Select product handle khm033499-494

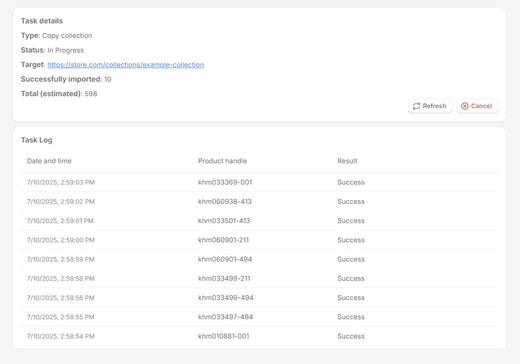coord(226,298)
